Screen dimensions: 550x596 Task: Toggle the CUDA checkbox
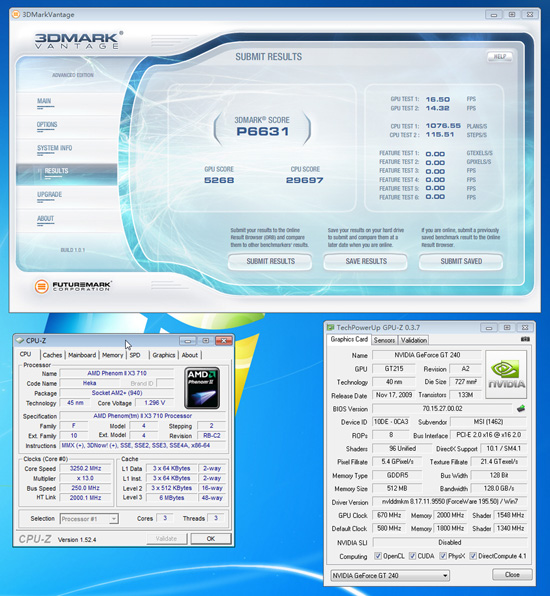(412, 556)
